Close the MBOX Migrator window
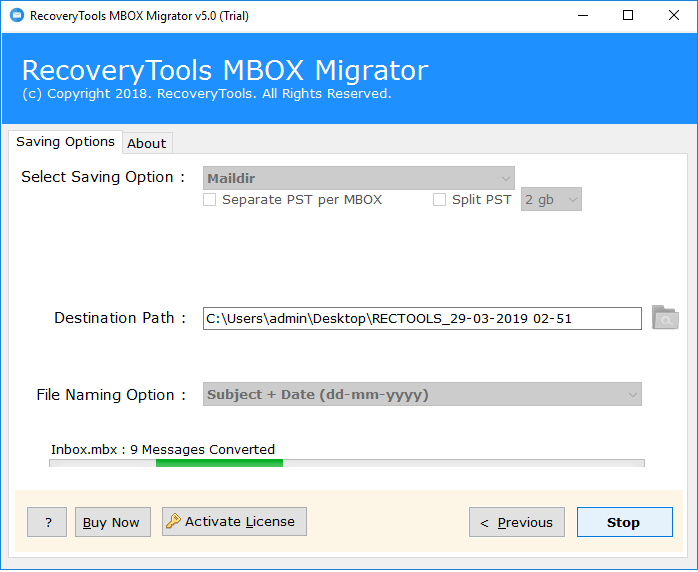This screenshot has width=698, height=572. click(674, 16)
